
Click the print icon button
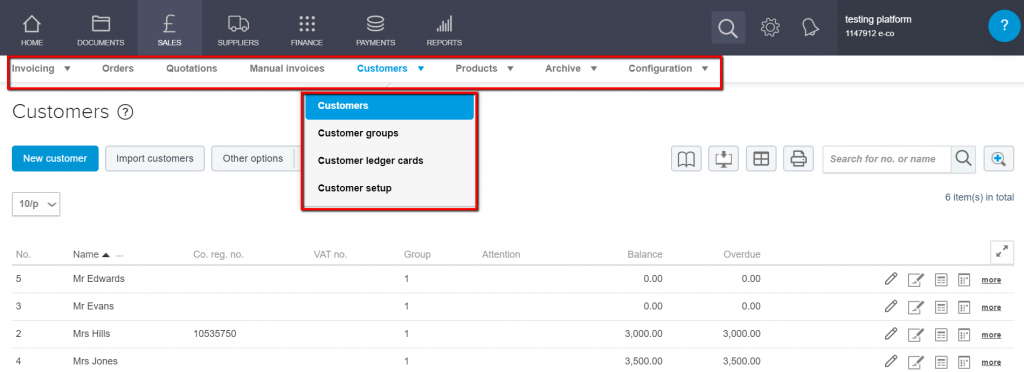(798, 159)
